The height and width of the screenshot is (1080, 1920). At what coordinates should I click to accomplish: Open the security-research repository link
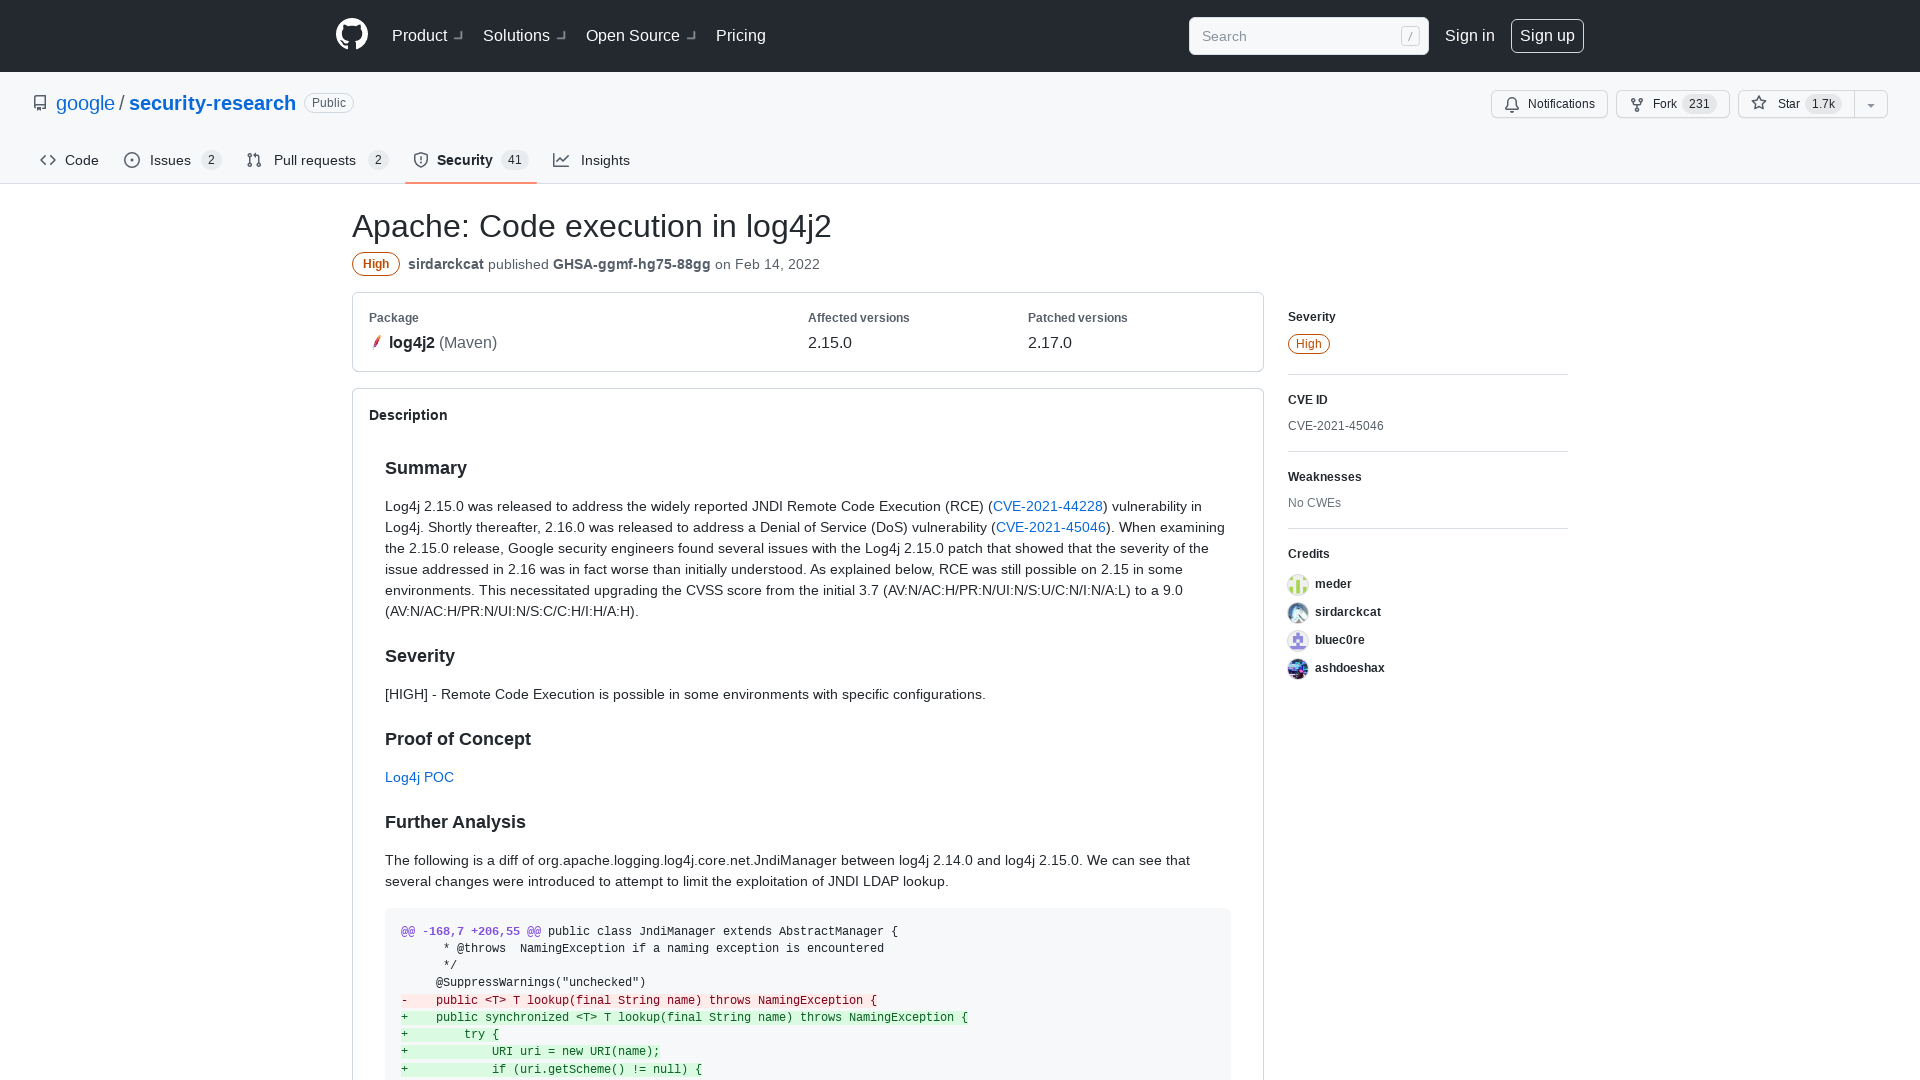(x=212, y=103)
